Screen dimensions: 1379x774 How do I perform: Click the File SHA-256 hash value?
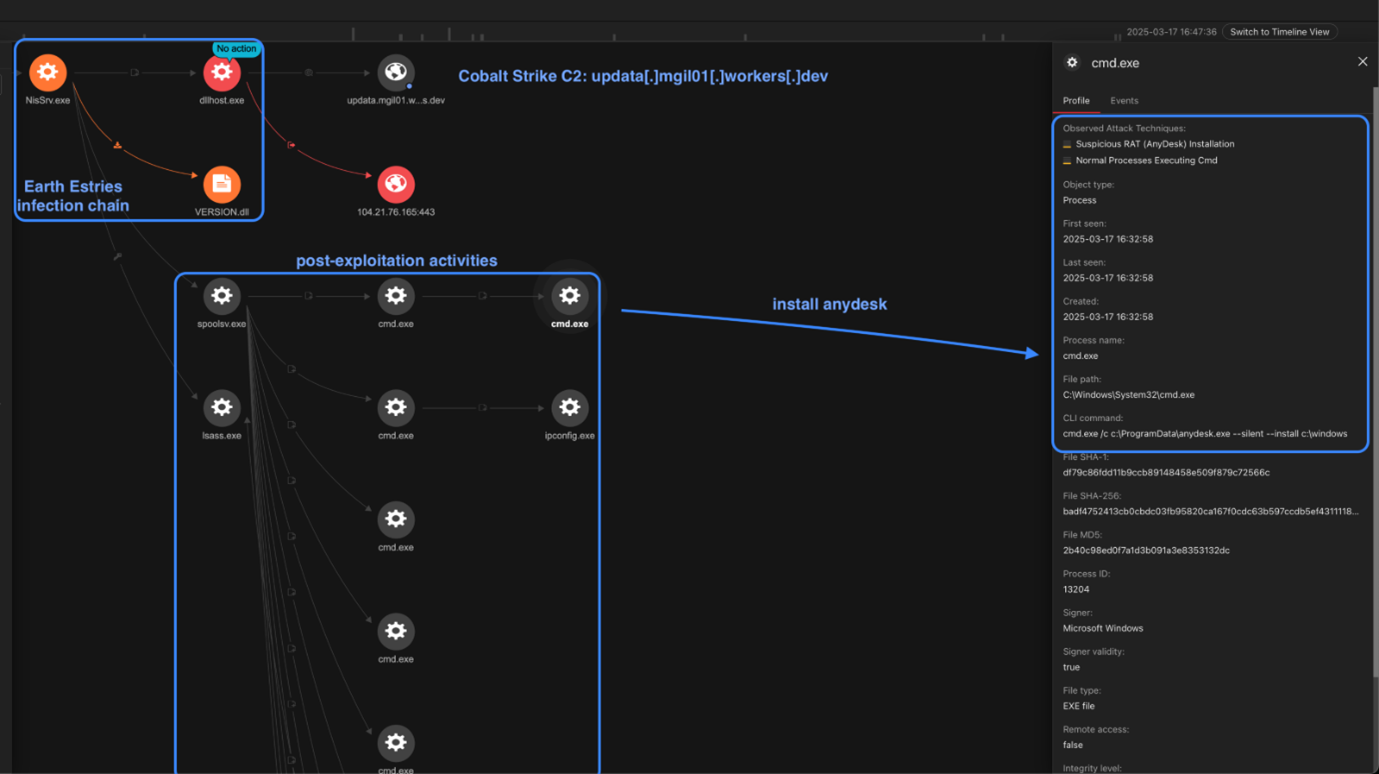[x=1210, y=512]
